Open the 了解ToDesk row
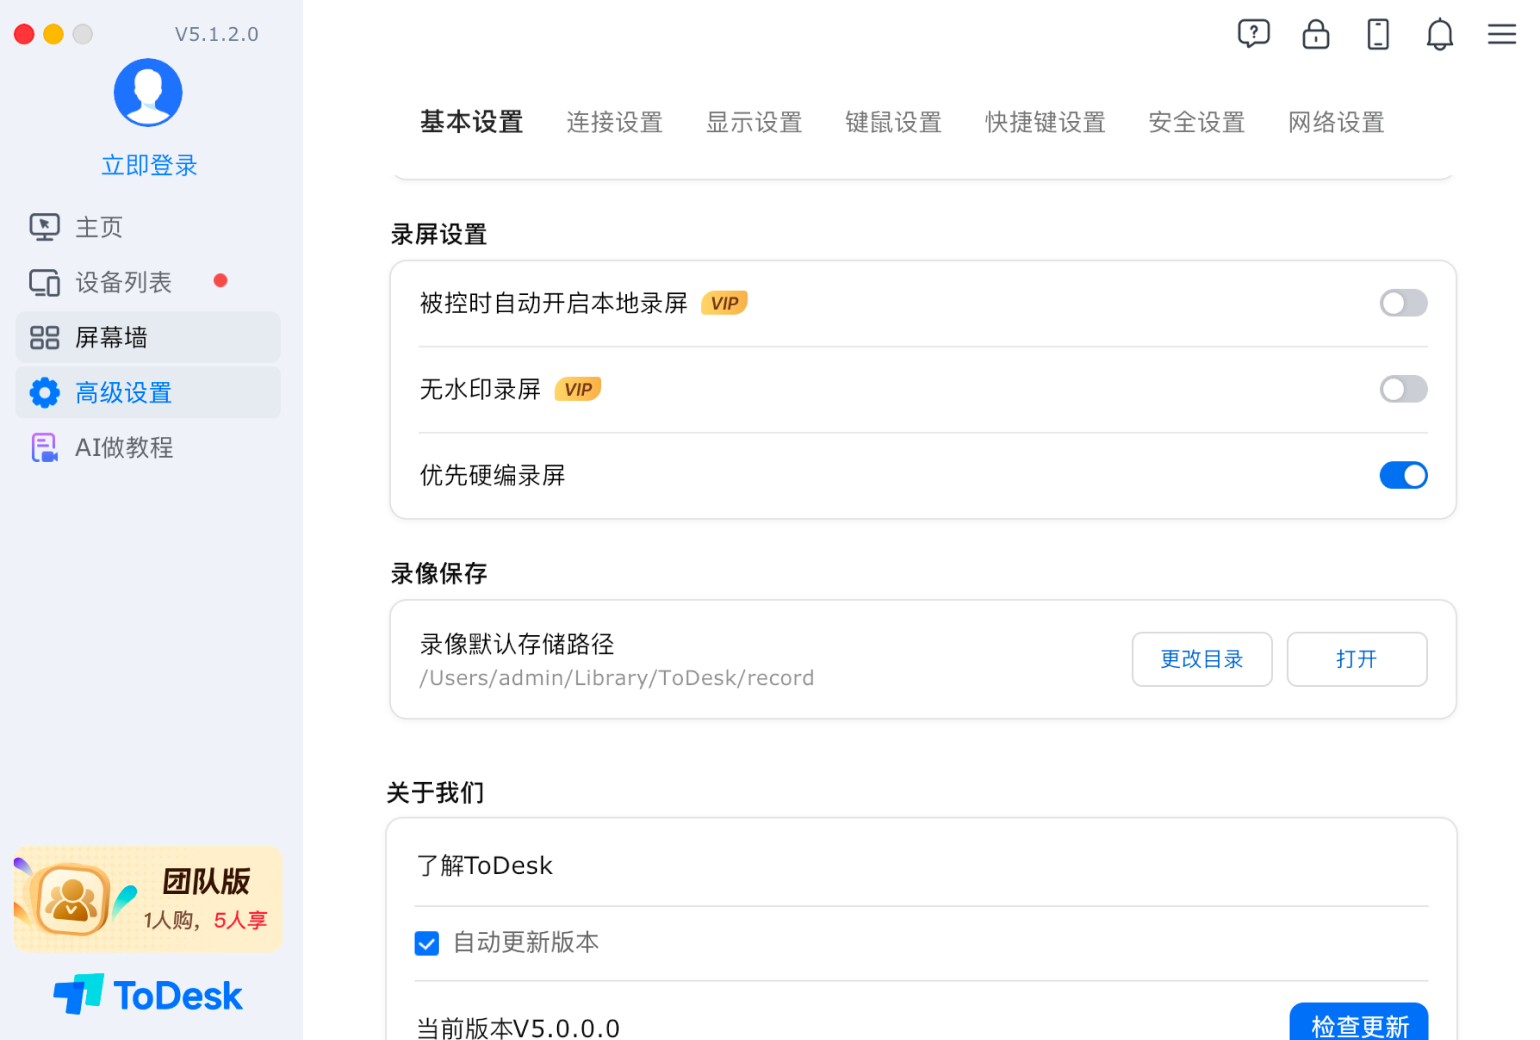The height and width of the screenshot is (1040, 1540). tap(921, 865)
